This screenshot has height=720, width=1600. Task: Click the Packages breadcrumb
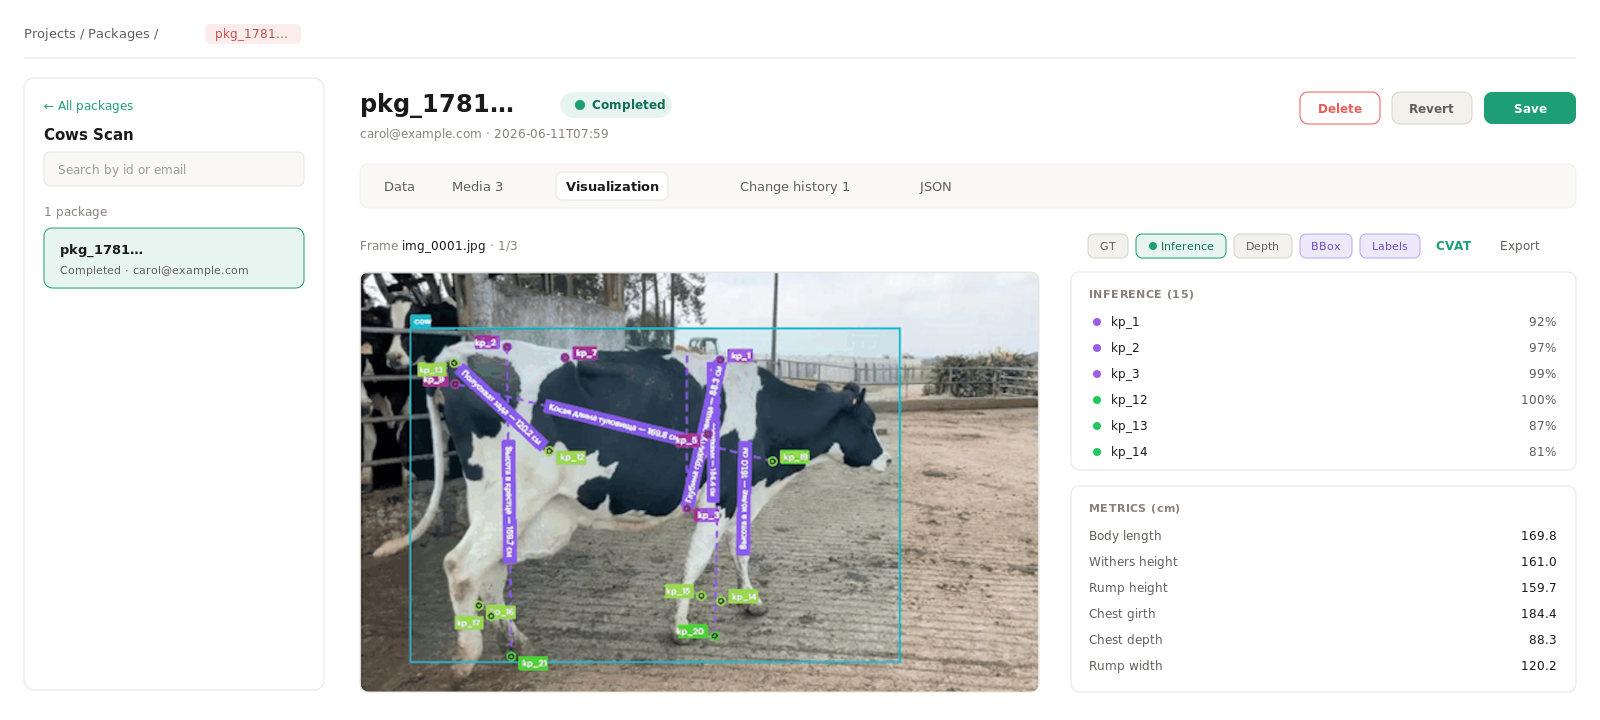(x=119, y=34)
